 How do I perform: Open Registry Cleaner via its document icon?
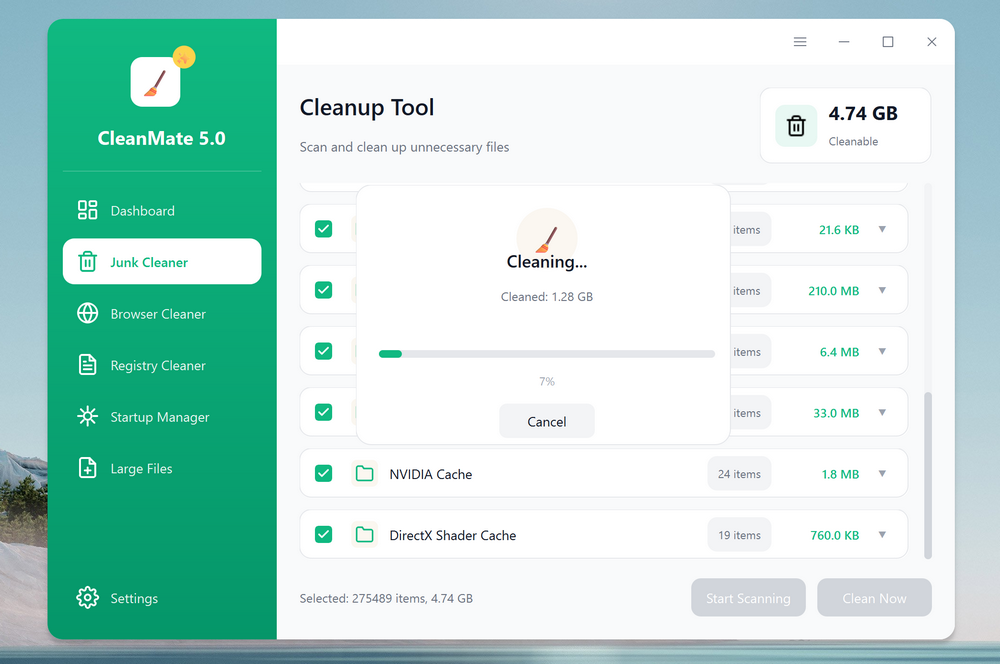coord(89,365)
